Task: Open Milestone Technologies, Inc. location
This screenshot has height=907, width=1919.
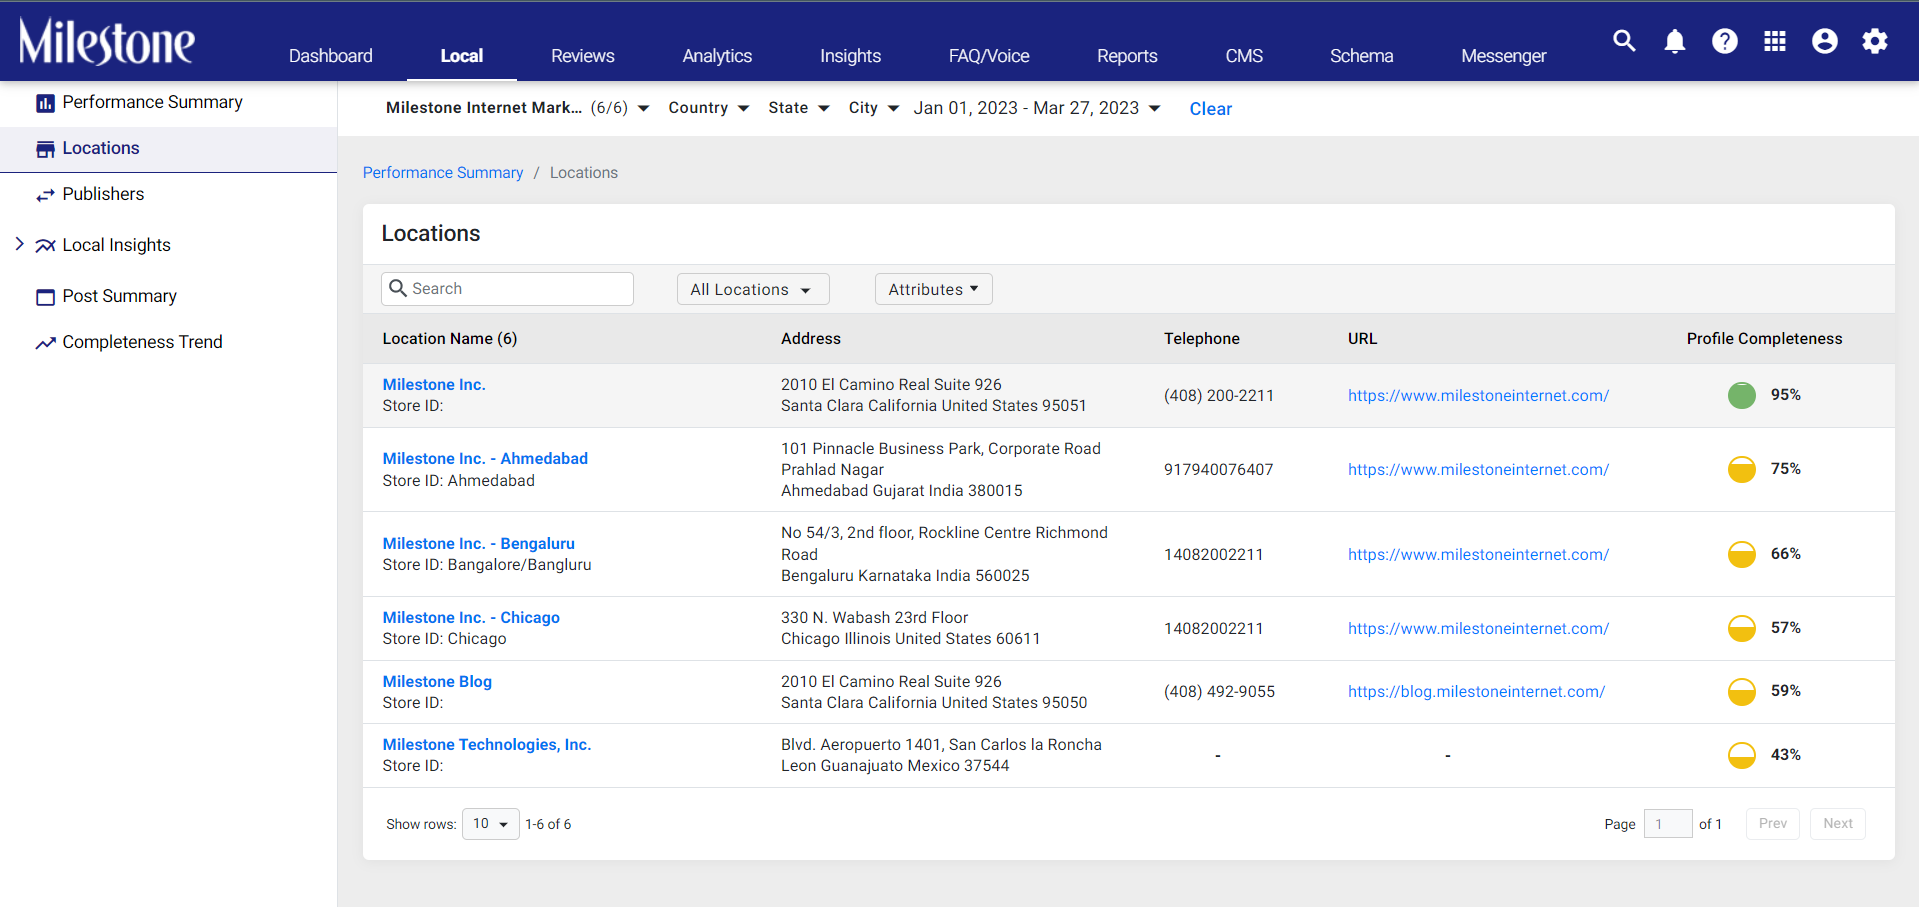Action: point(487,745)
